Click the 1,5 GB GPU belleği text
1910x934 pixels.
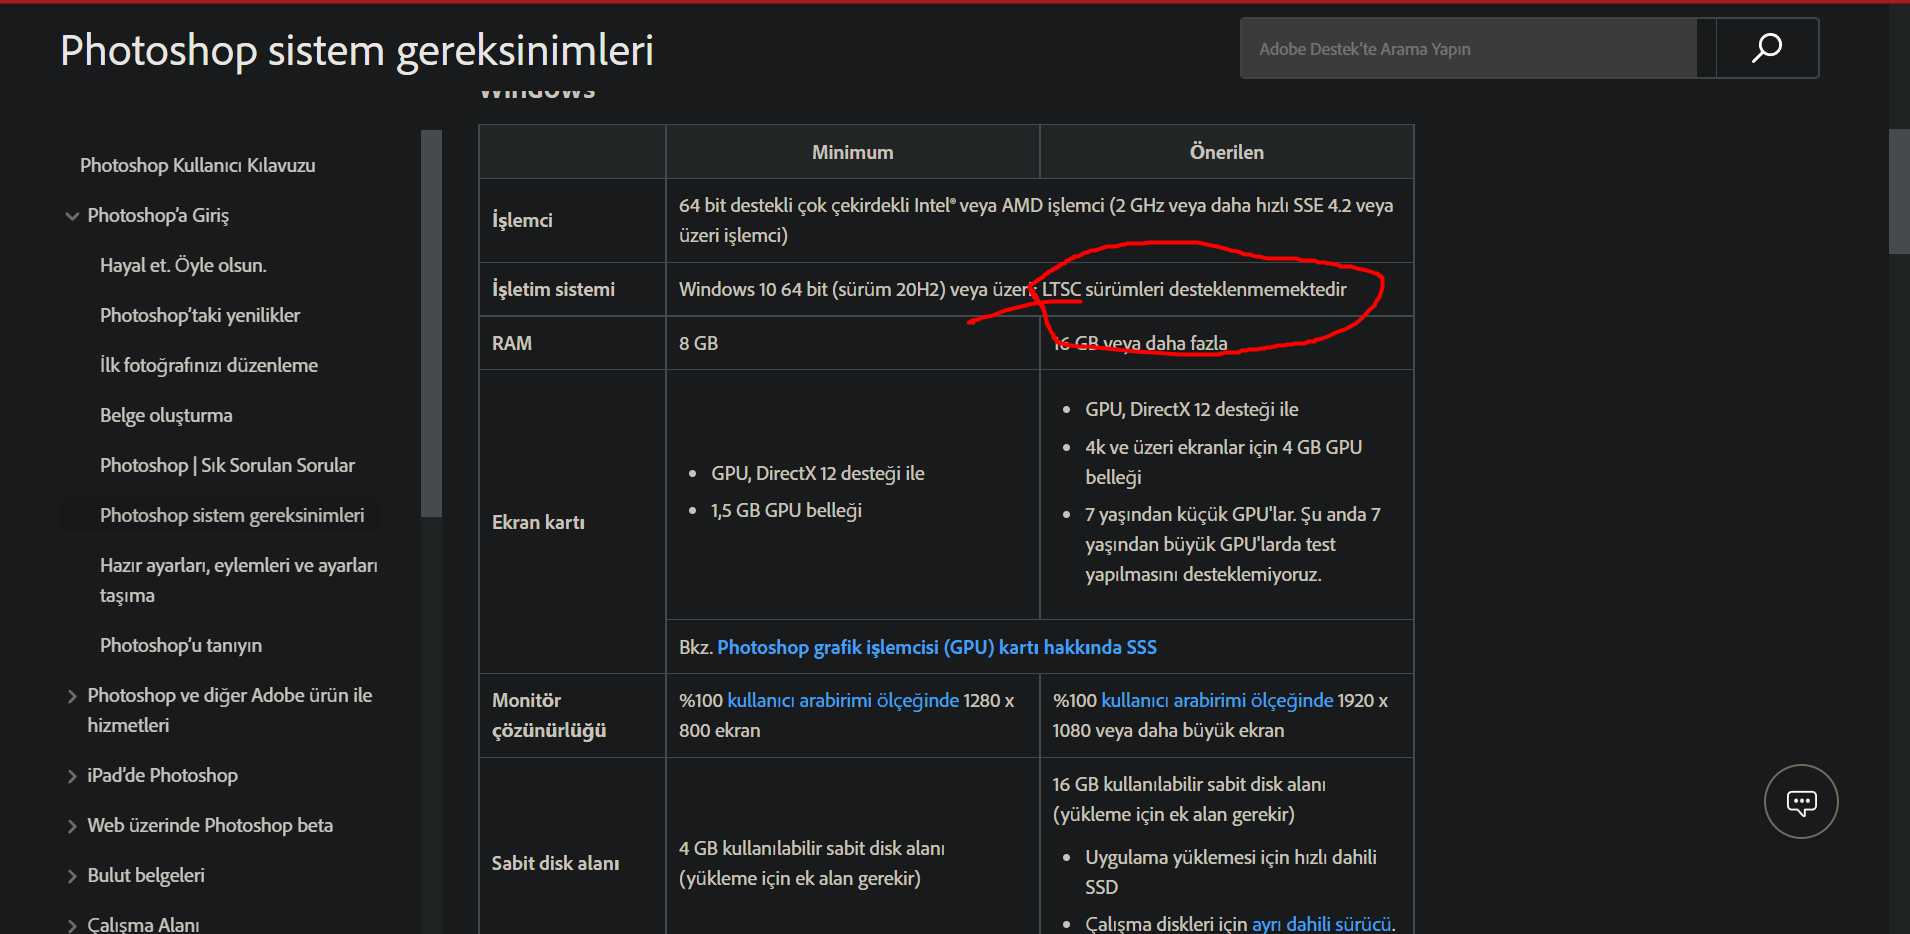click(x=786, y=510)
